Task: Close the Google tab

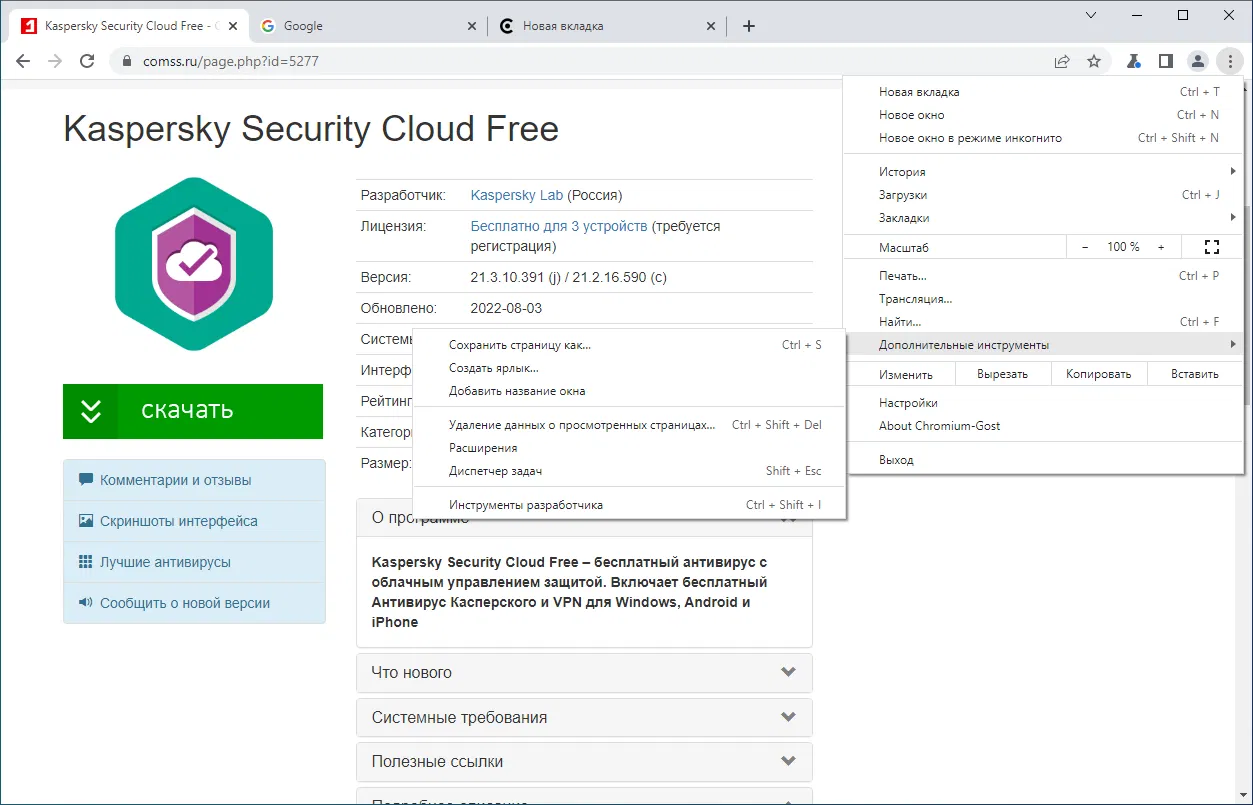Action: (473, 26)
